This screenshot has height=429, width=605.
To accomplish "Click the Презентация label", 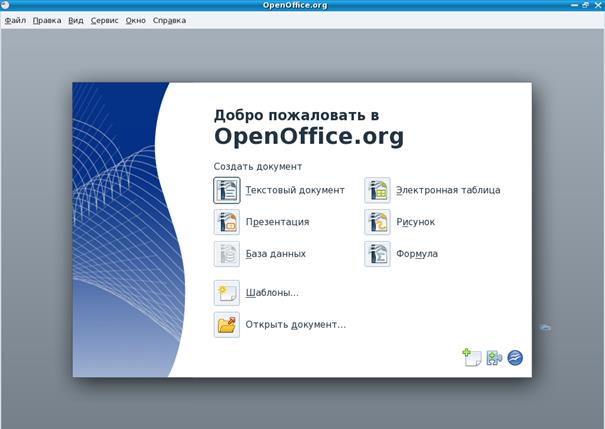I will [x=277, y=222].
